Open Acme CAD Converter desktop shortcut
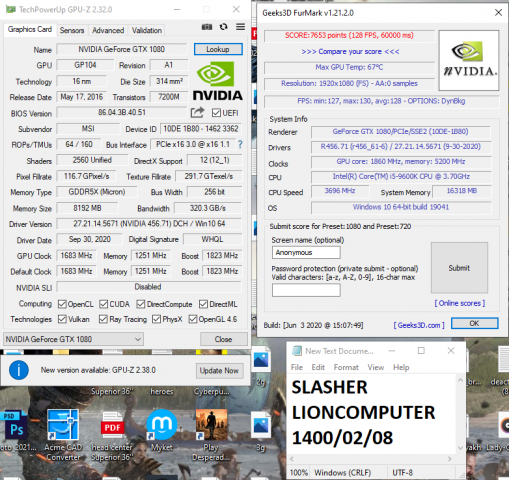Image resolution: width=509 pixels, height=480 pixels. (x=63, y=425)
